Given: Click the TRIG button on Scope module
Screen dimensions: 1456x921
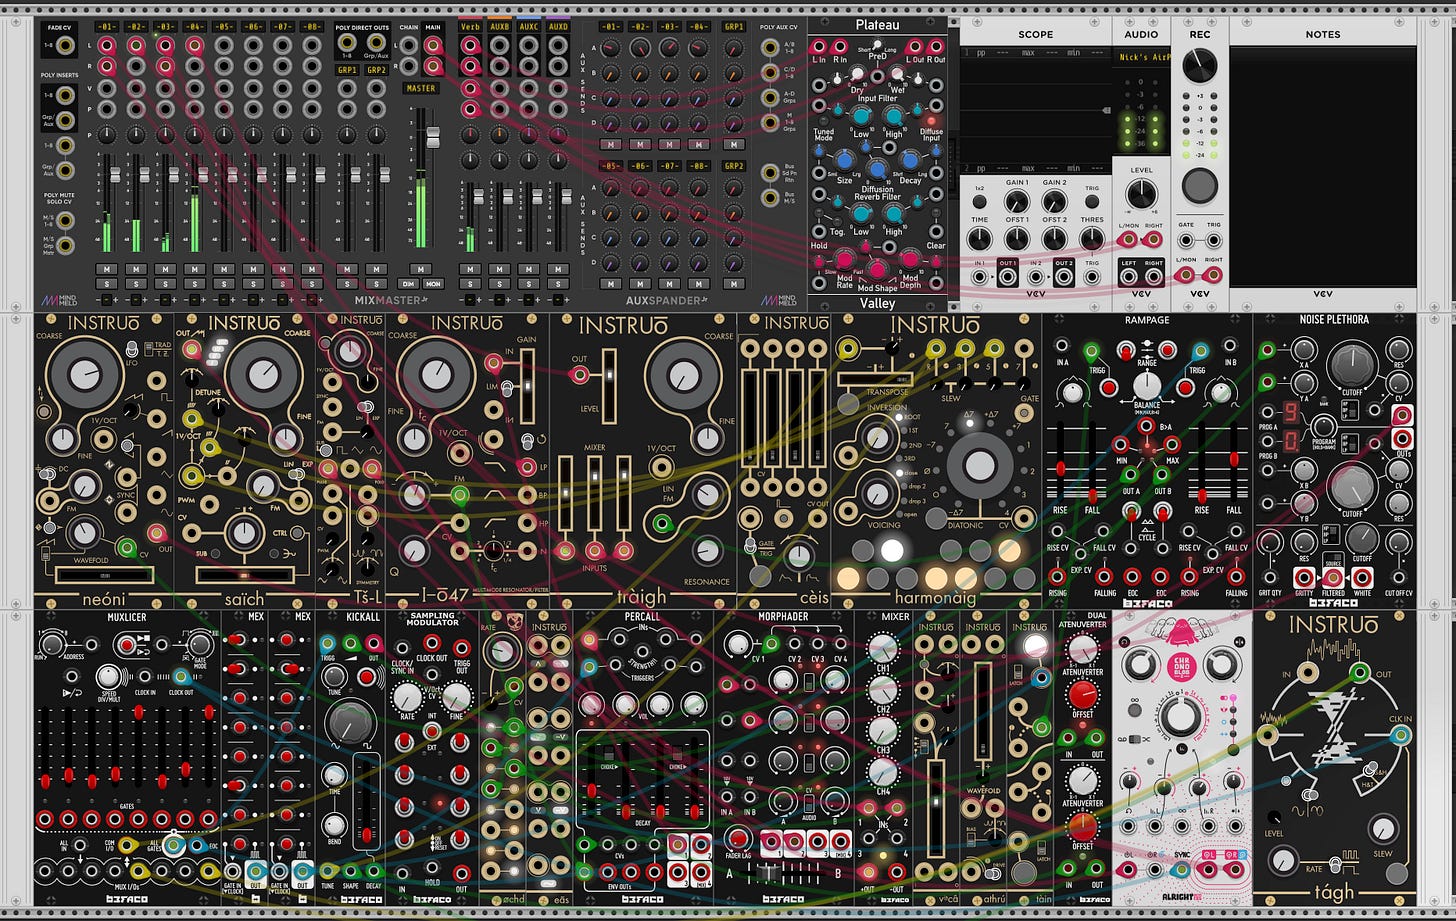Looking at the screenshot, I should coord(1091,201).
